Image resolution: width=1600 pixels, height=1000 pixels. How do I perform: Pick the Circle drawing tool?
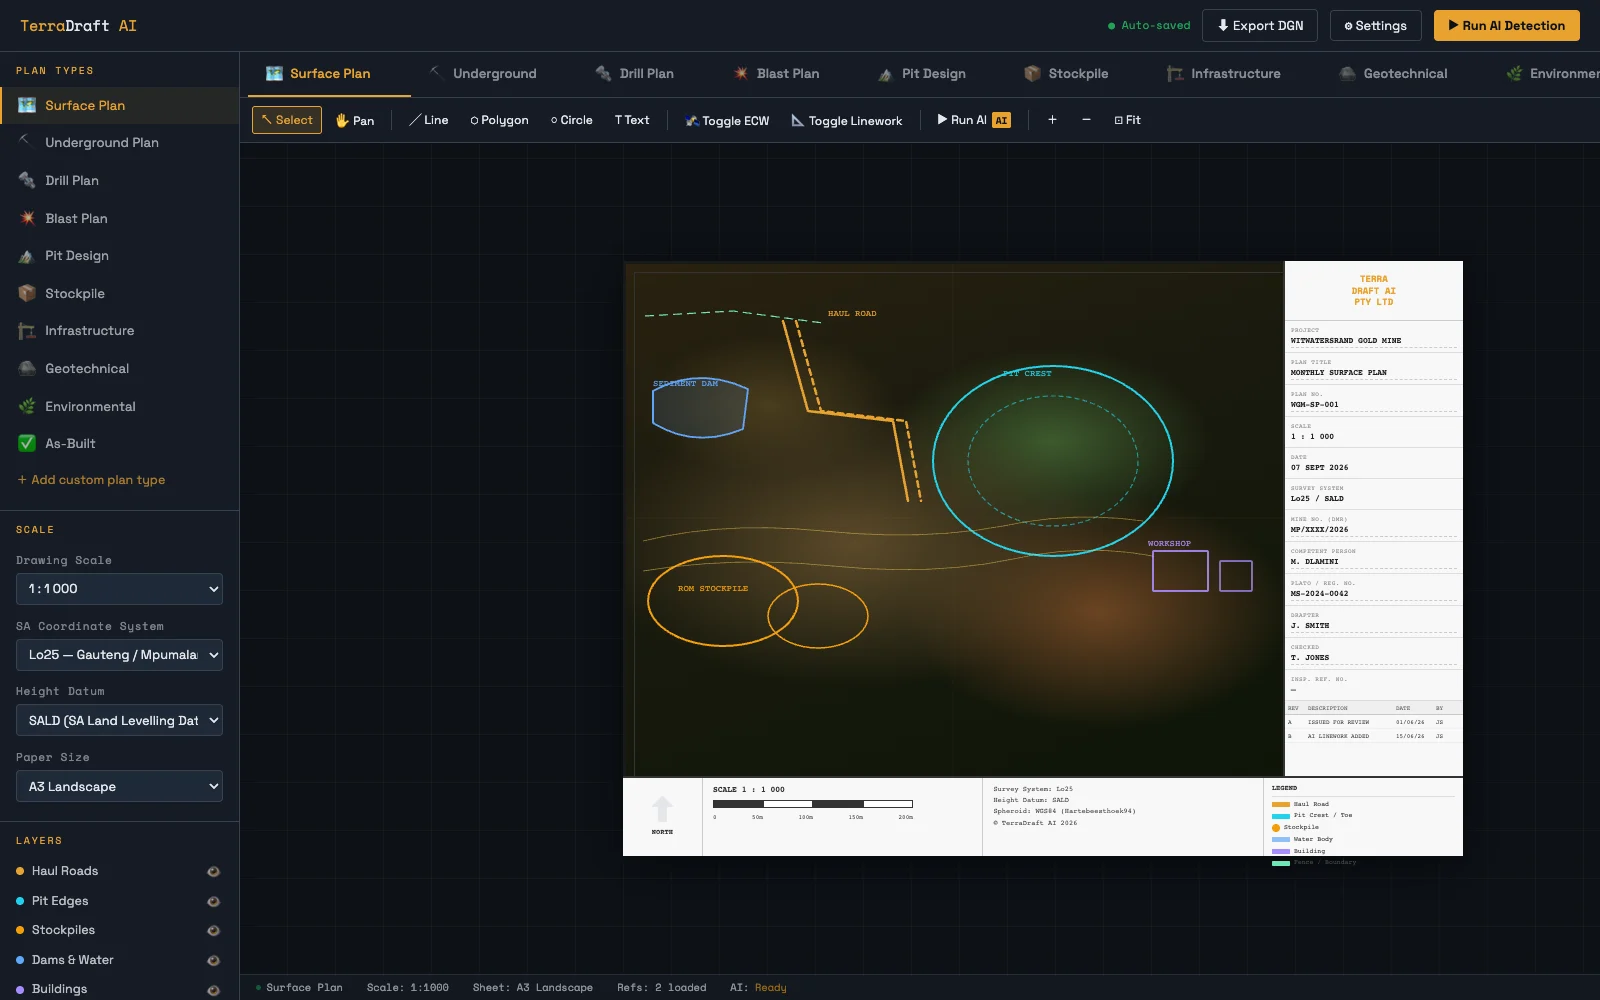[572, 120]
